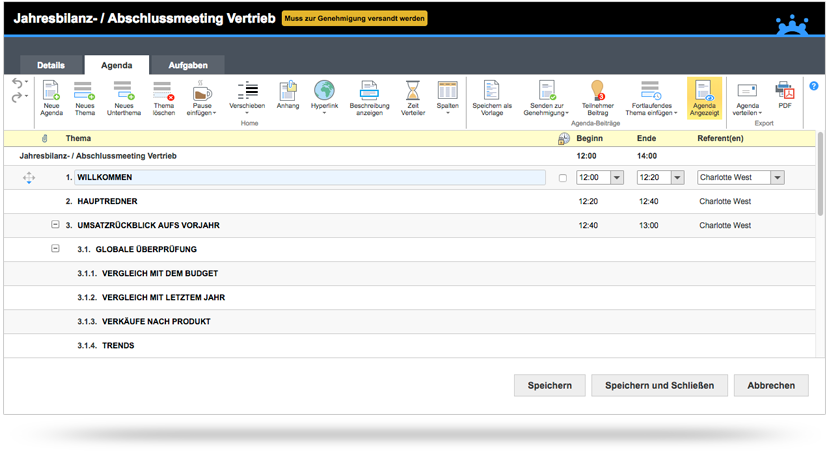Click the Speichern button
This screenshot has width=829, height=454.
click(550, 385)
